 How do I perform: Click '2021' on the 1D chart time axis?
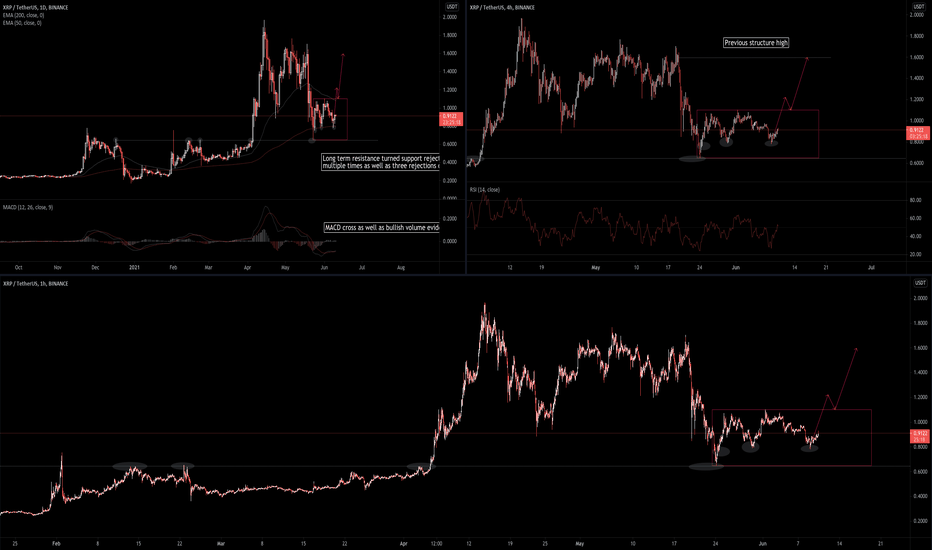[134, 268]
